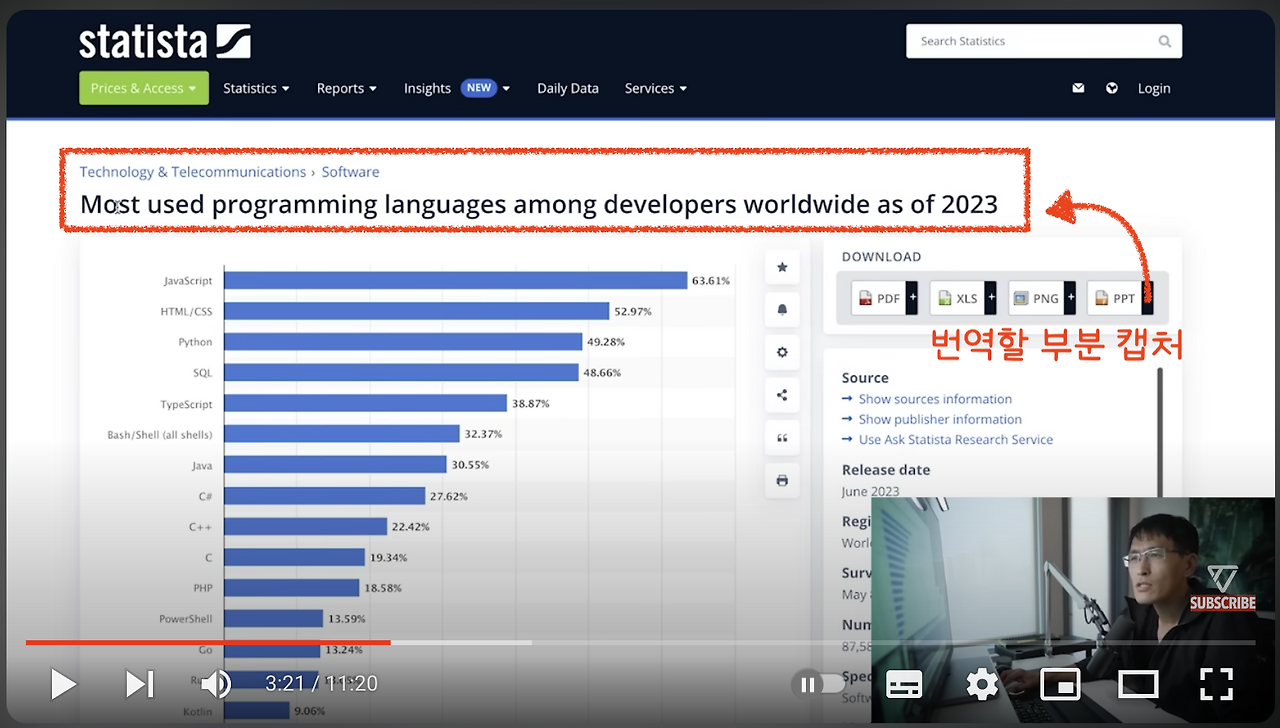Click the DOWNLOAD heading
Viewport: 1280px width, 728px height.
(882, 257)
